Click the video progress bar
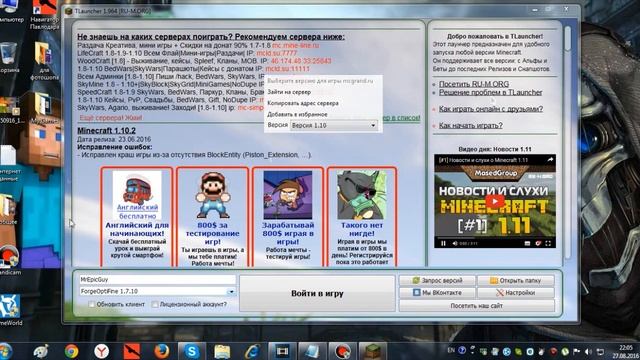640x360 pixels. pyautogui.click(x=495, y=237)
